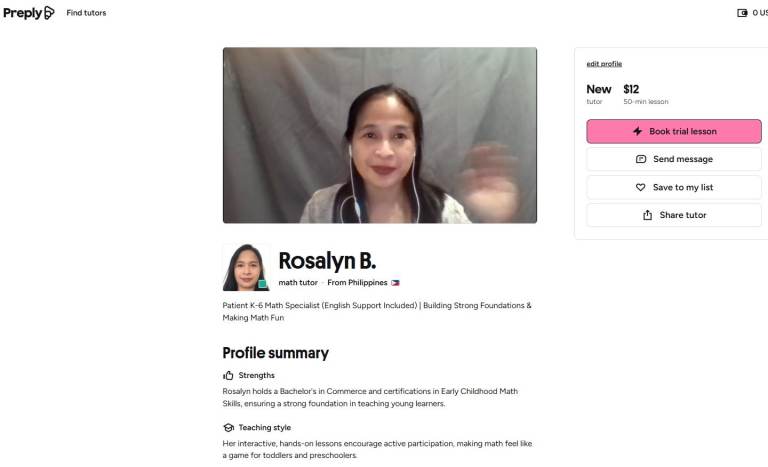
Task: Open the edit profile link
Action: [x=604, y=64]
